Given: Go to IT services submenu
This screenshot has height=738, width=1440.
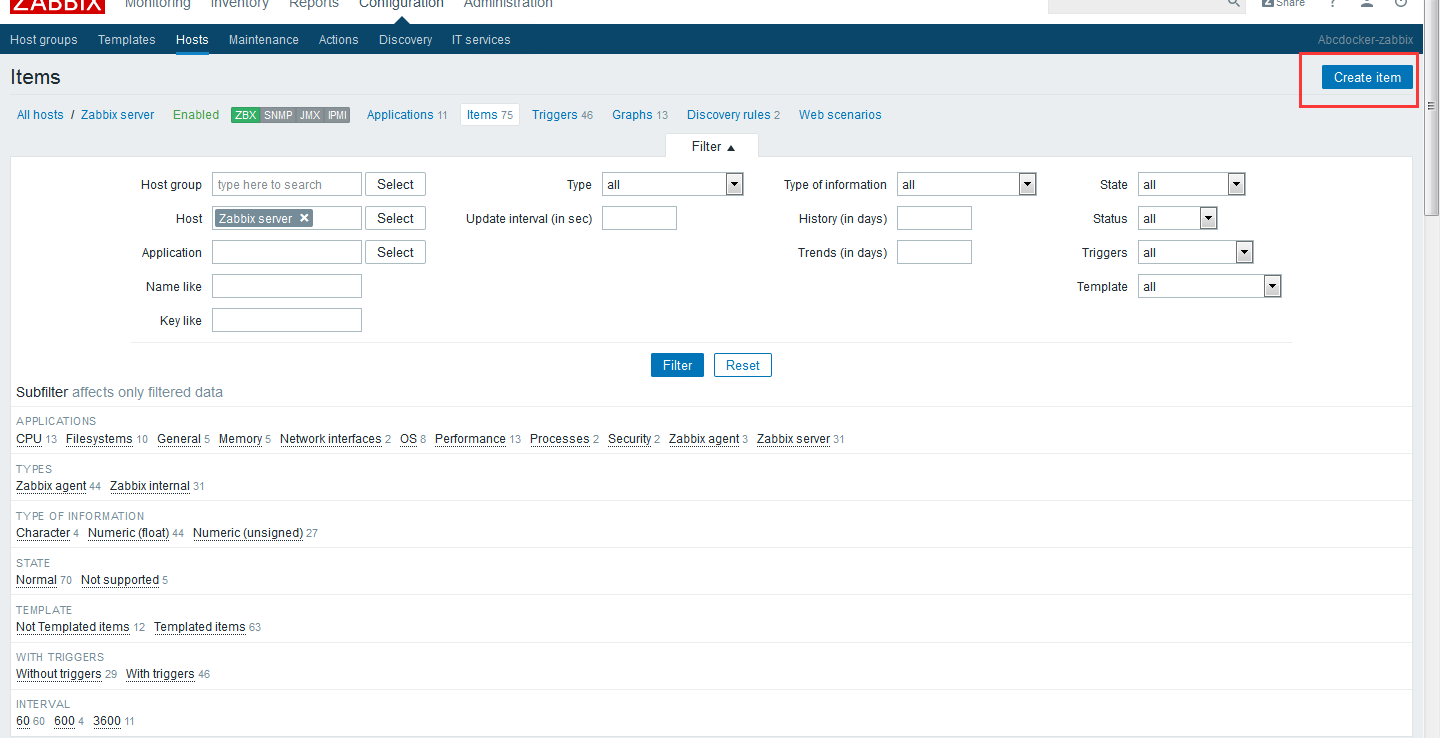Looking at the screenshot, I should coord(481,40).
